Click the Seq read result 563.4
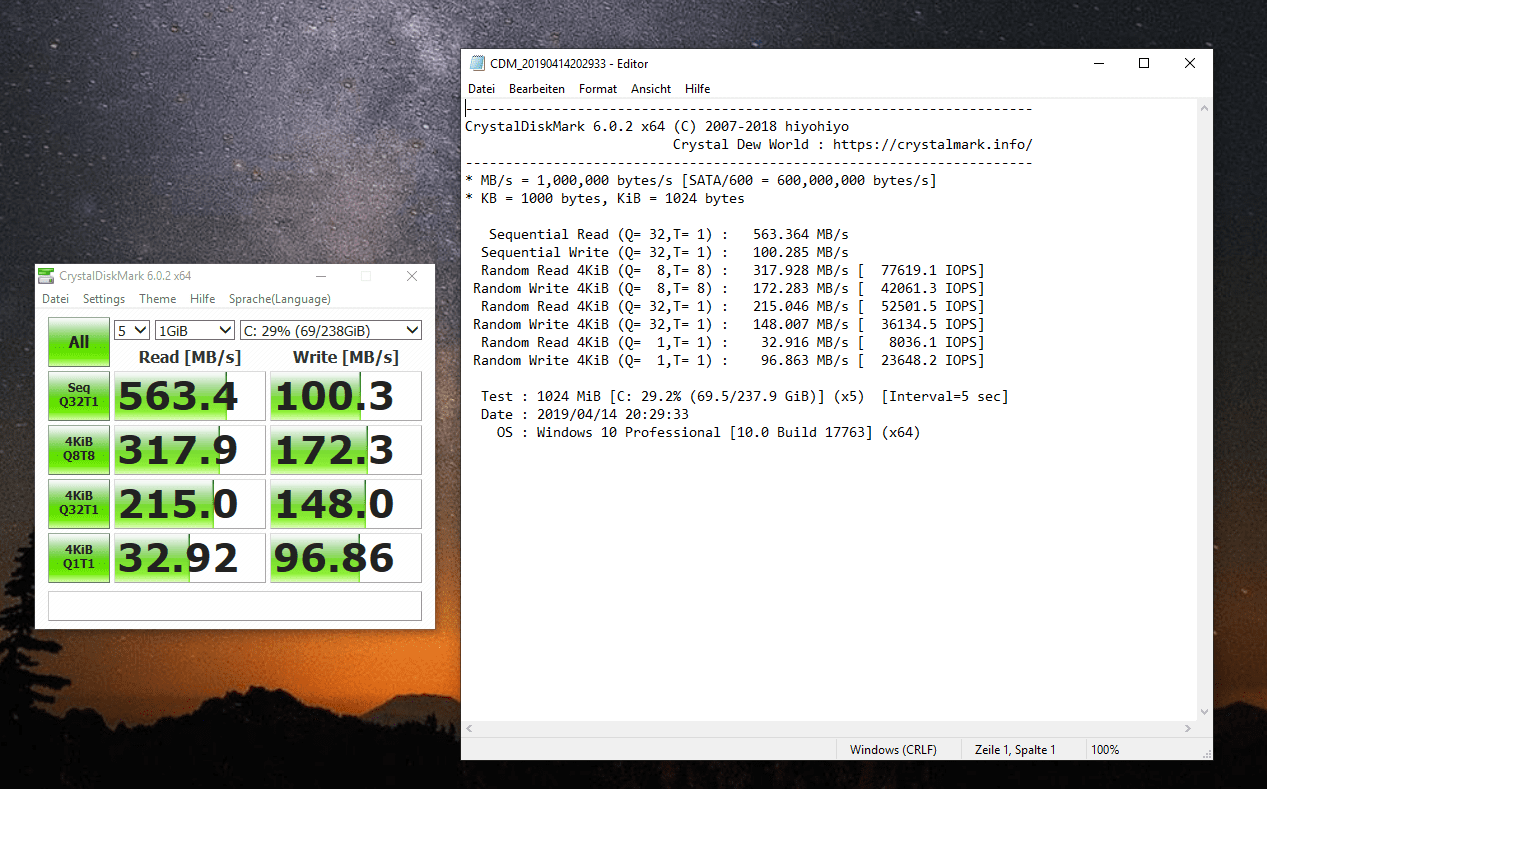This screenshot has height=864, width=1536. (190, 396)
